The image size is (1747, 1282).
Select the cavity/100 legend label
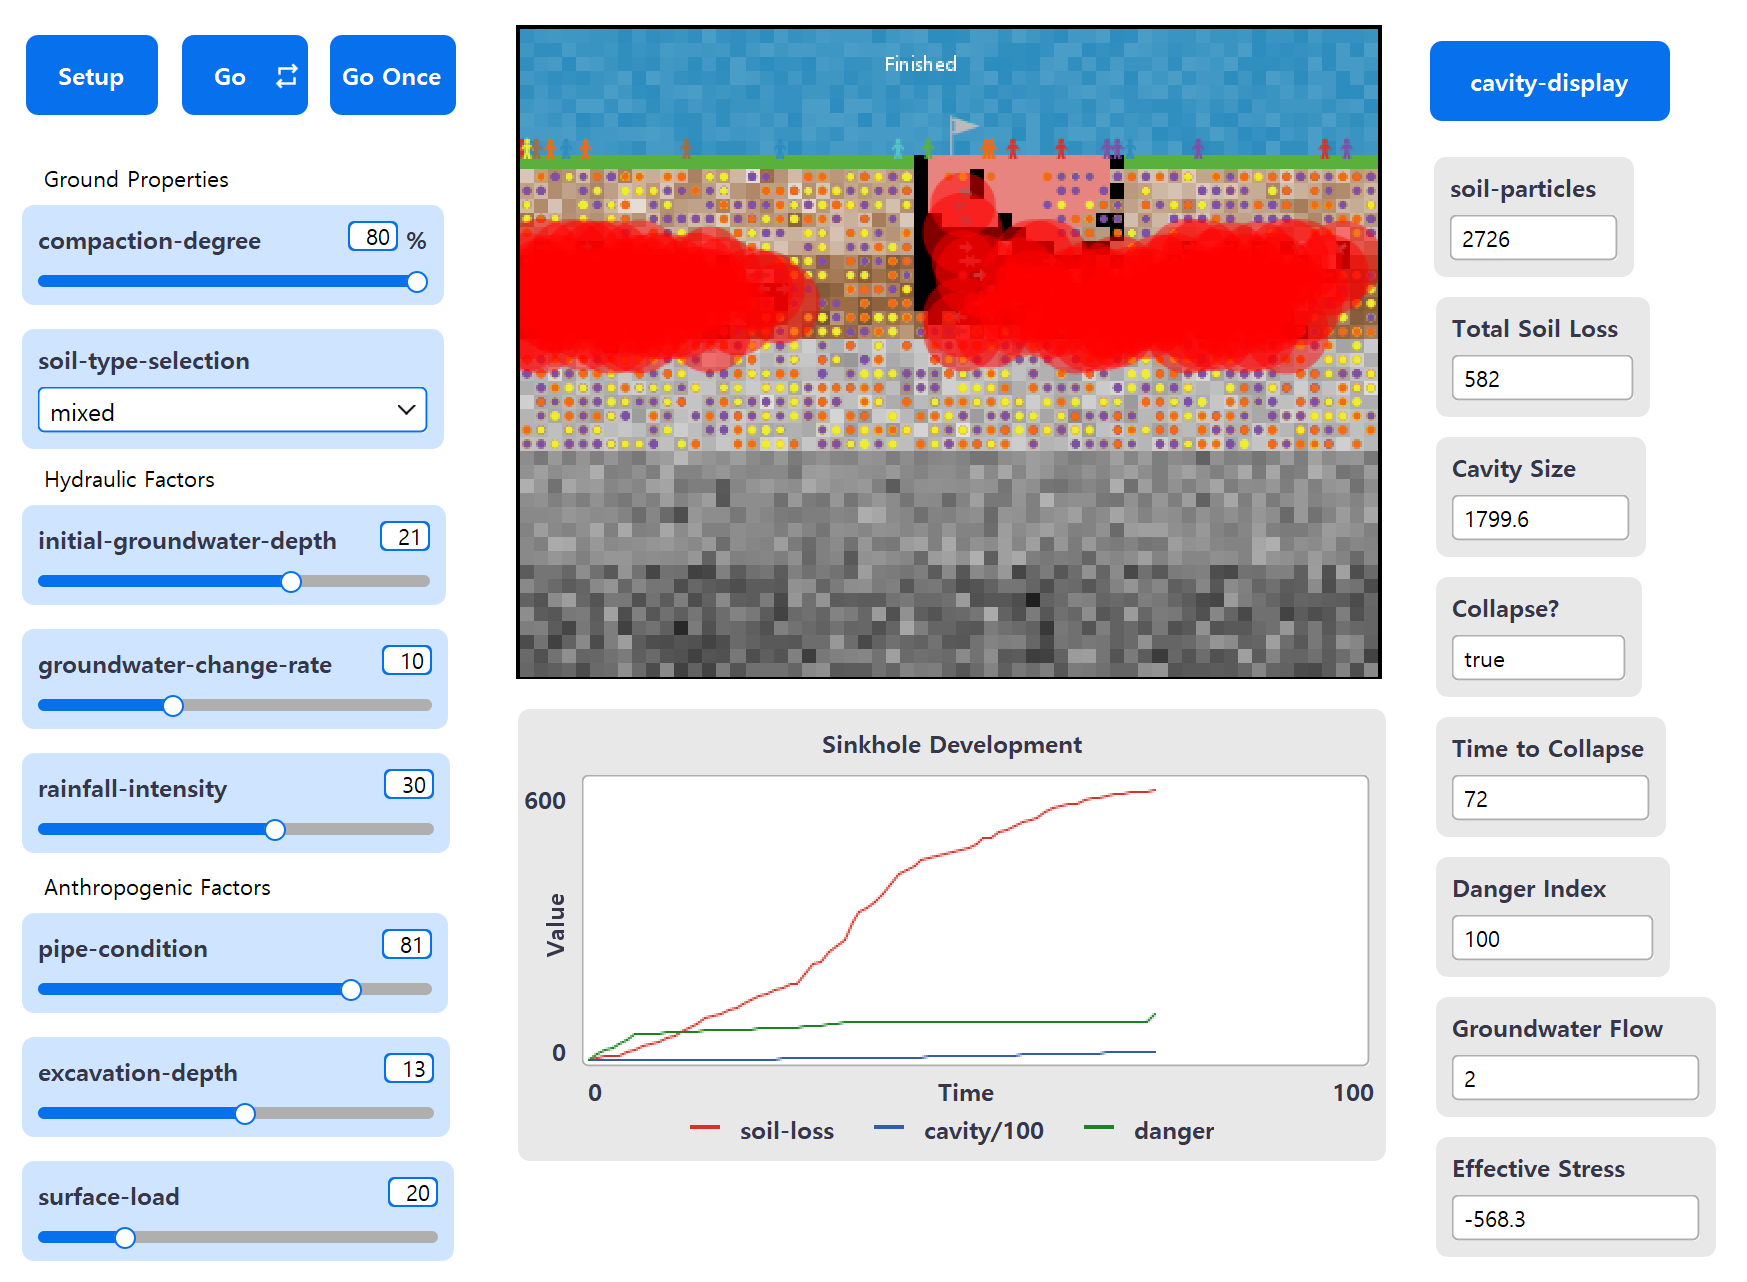click(982, 1131)
